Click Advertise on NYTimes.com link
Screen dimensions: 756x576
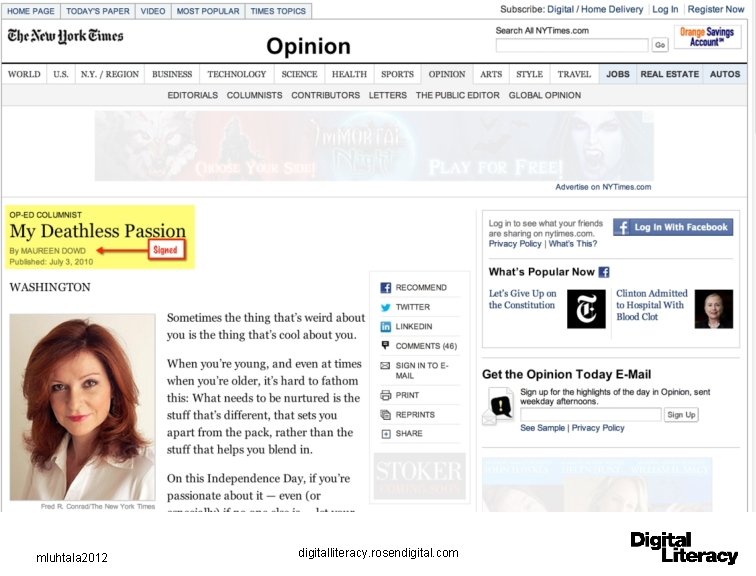tap(603, 187)
